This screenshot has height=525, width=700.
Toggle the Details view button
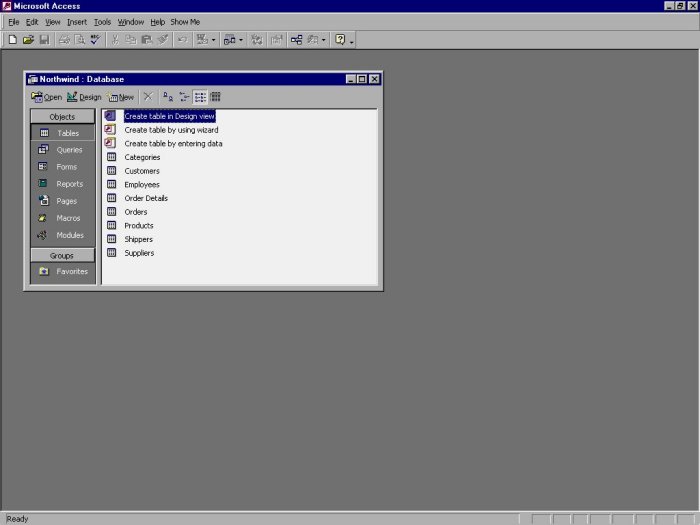[215, 97]
